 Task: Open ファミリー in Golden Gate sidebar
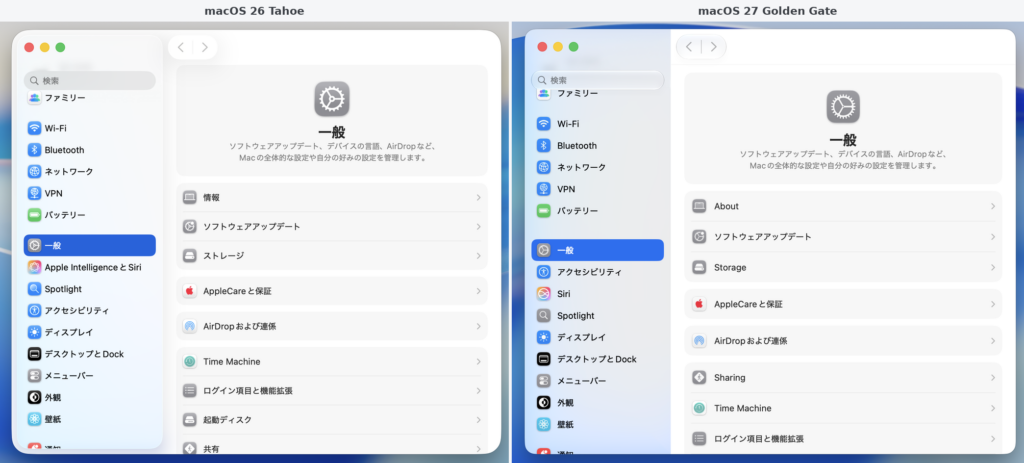coord(598,93)
